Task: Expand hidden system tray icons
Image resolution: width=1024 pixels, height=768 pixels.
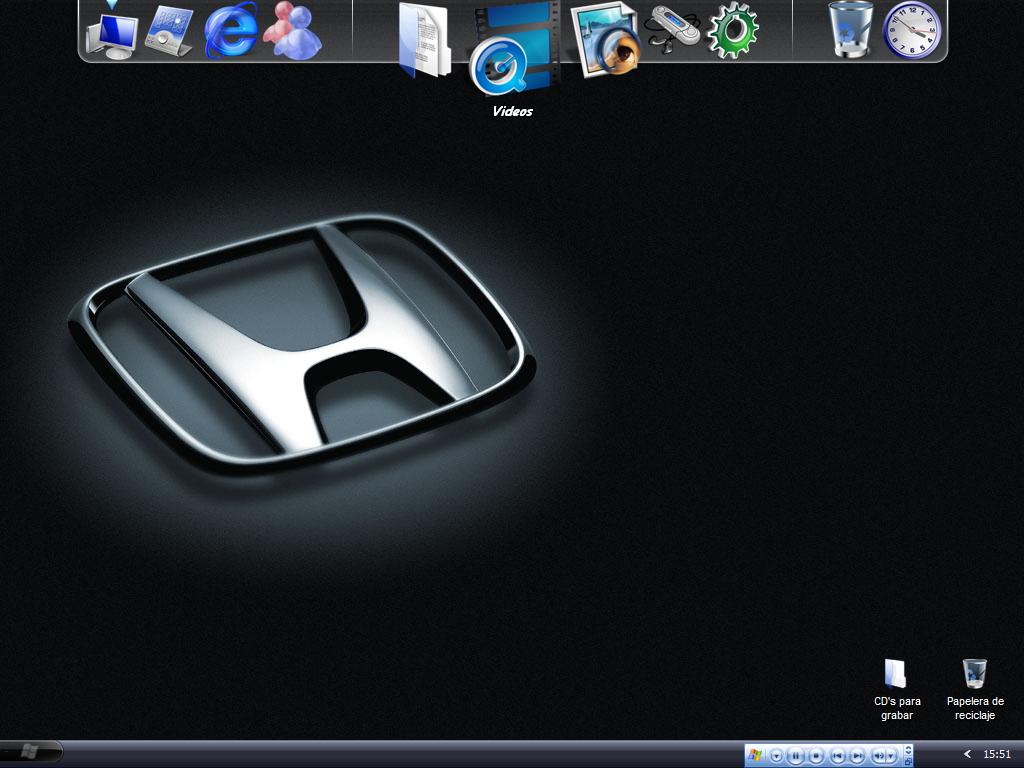Action: [x=968, y=754]
